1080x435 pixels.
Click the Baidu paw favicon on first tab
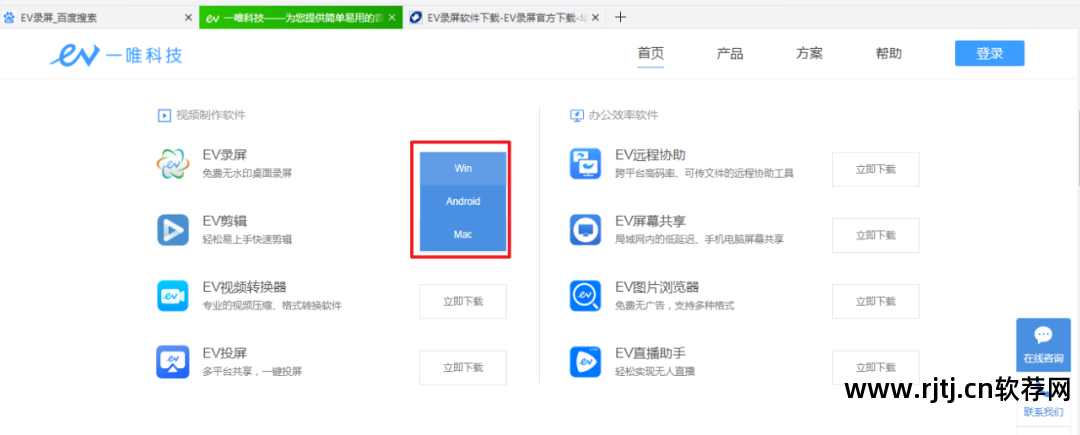pos(9,18)
